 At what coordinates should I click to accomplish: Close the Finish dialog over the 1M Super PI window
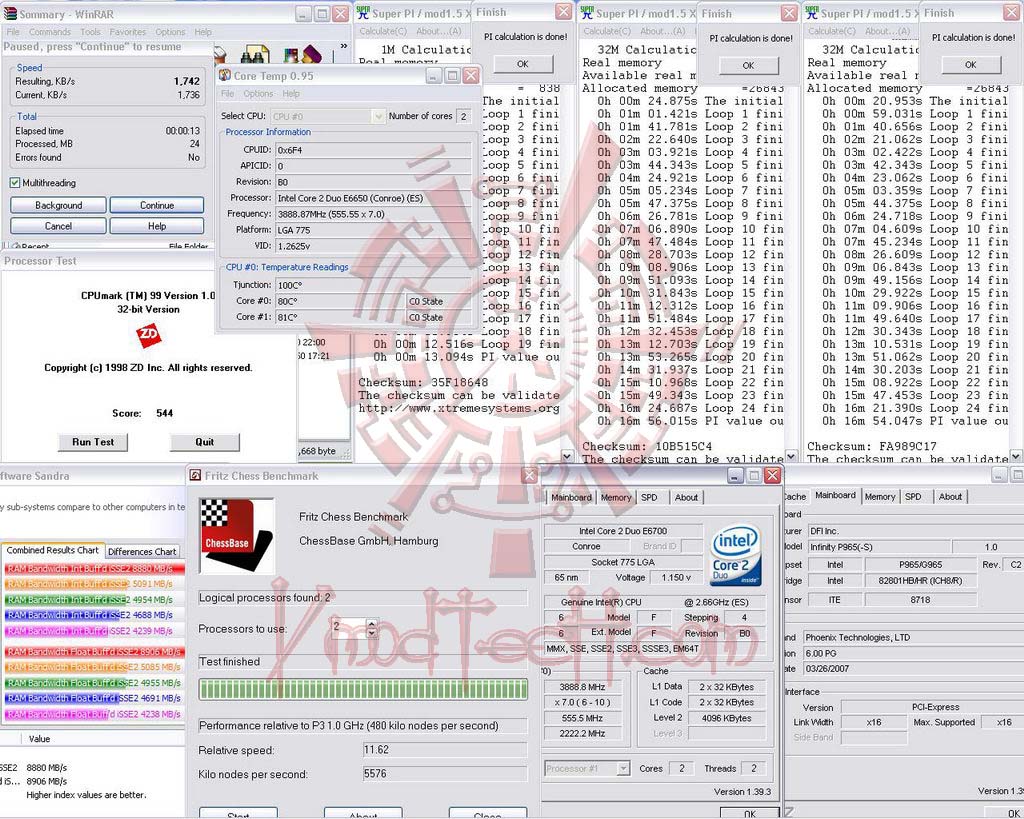(x=563, y=12)
